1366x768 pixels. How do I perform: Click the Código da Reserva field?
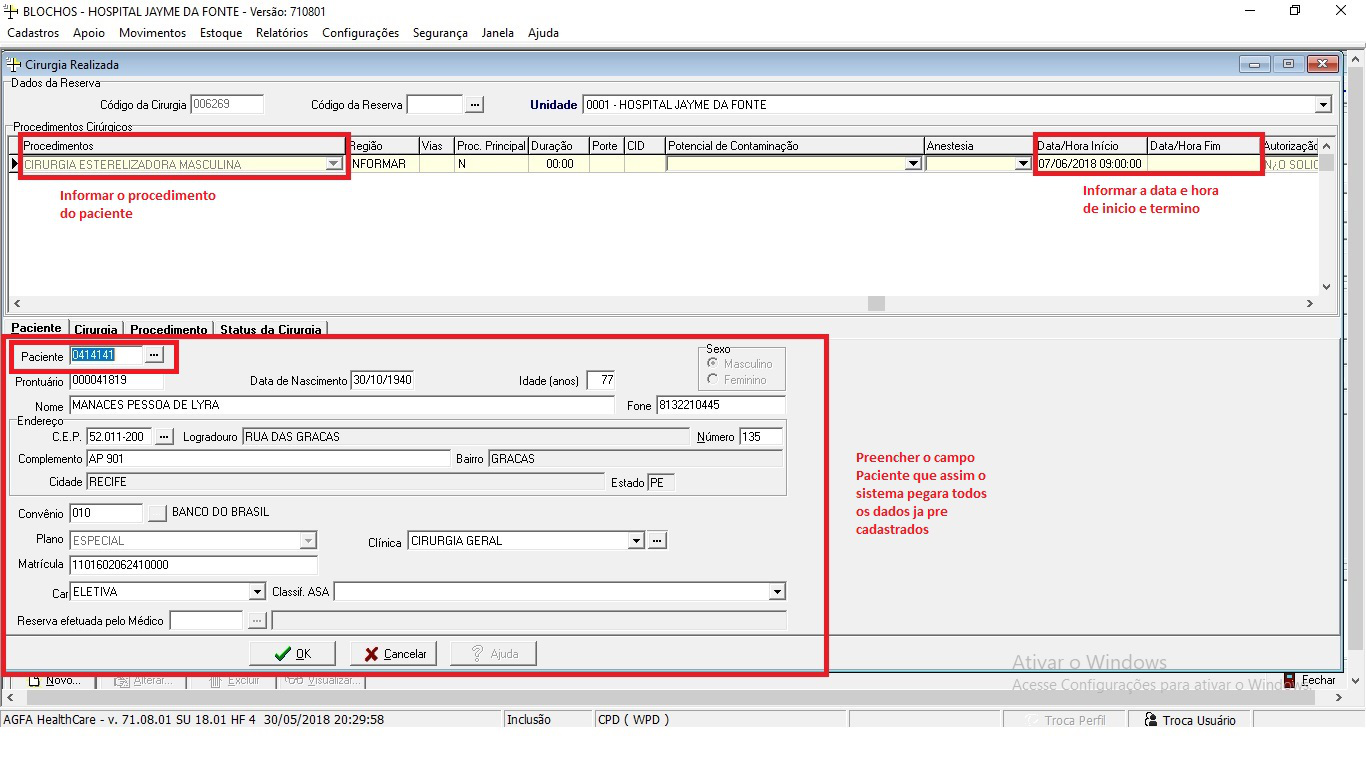coord(435,104)
